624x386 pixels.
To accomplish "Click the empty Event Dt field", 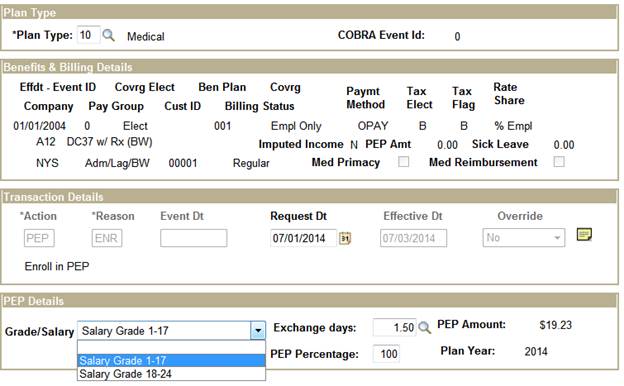I will (x=194, y=238).
